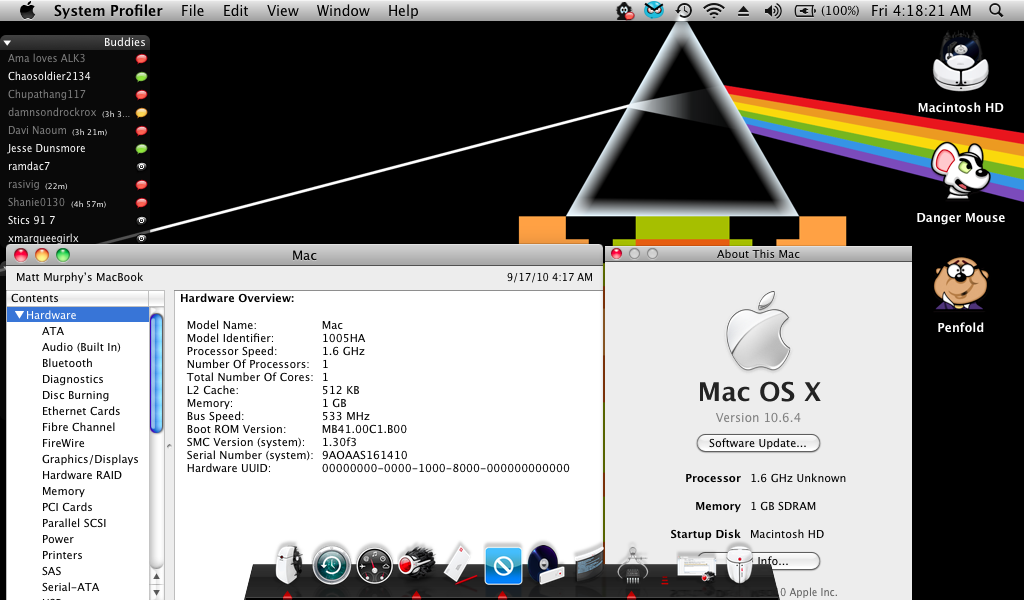Select PCI Cards in Contents list
Image resolution: width=1024 pixels, height=600 pixels.
[67, 507]
